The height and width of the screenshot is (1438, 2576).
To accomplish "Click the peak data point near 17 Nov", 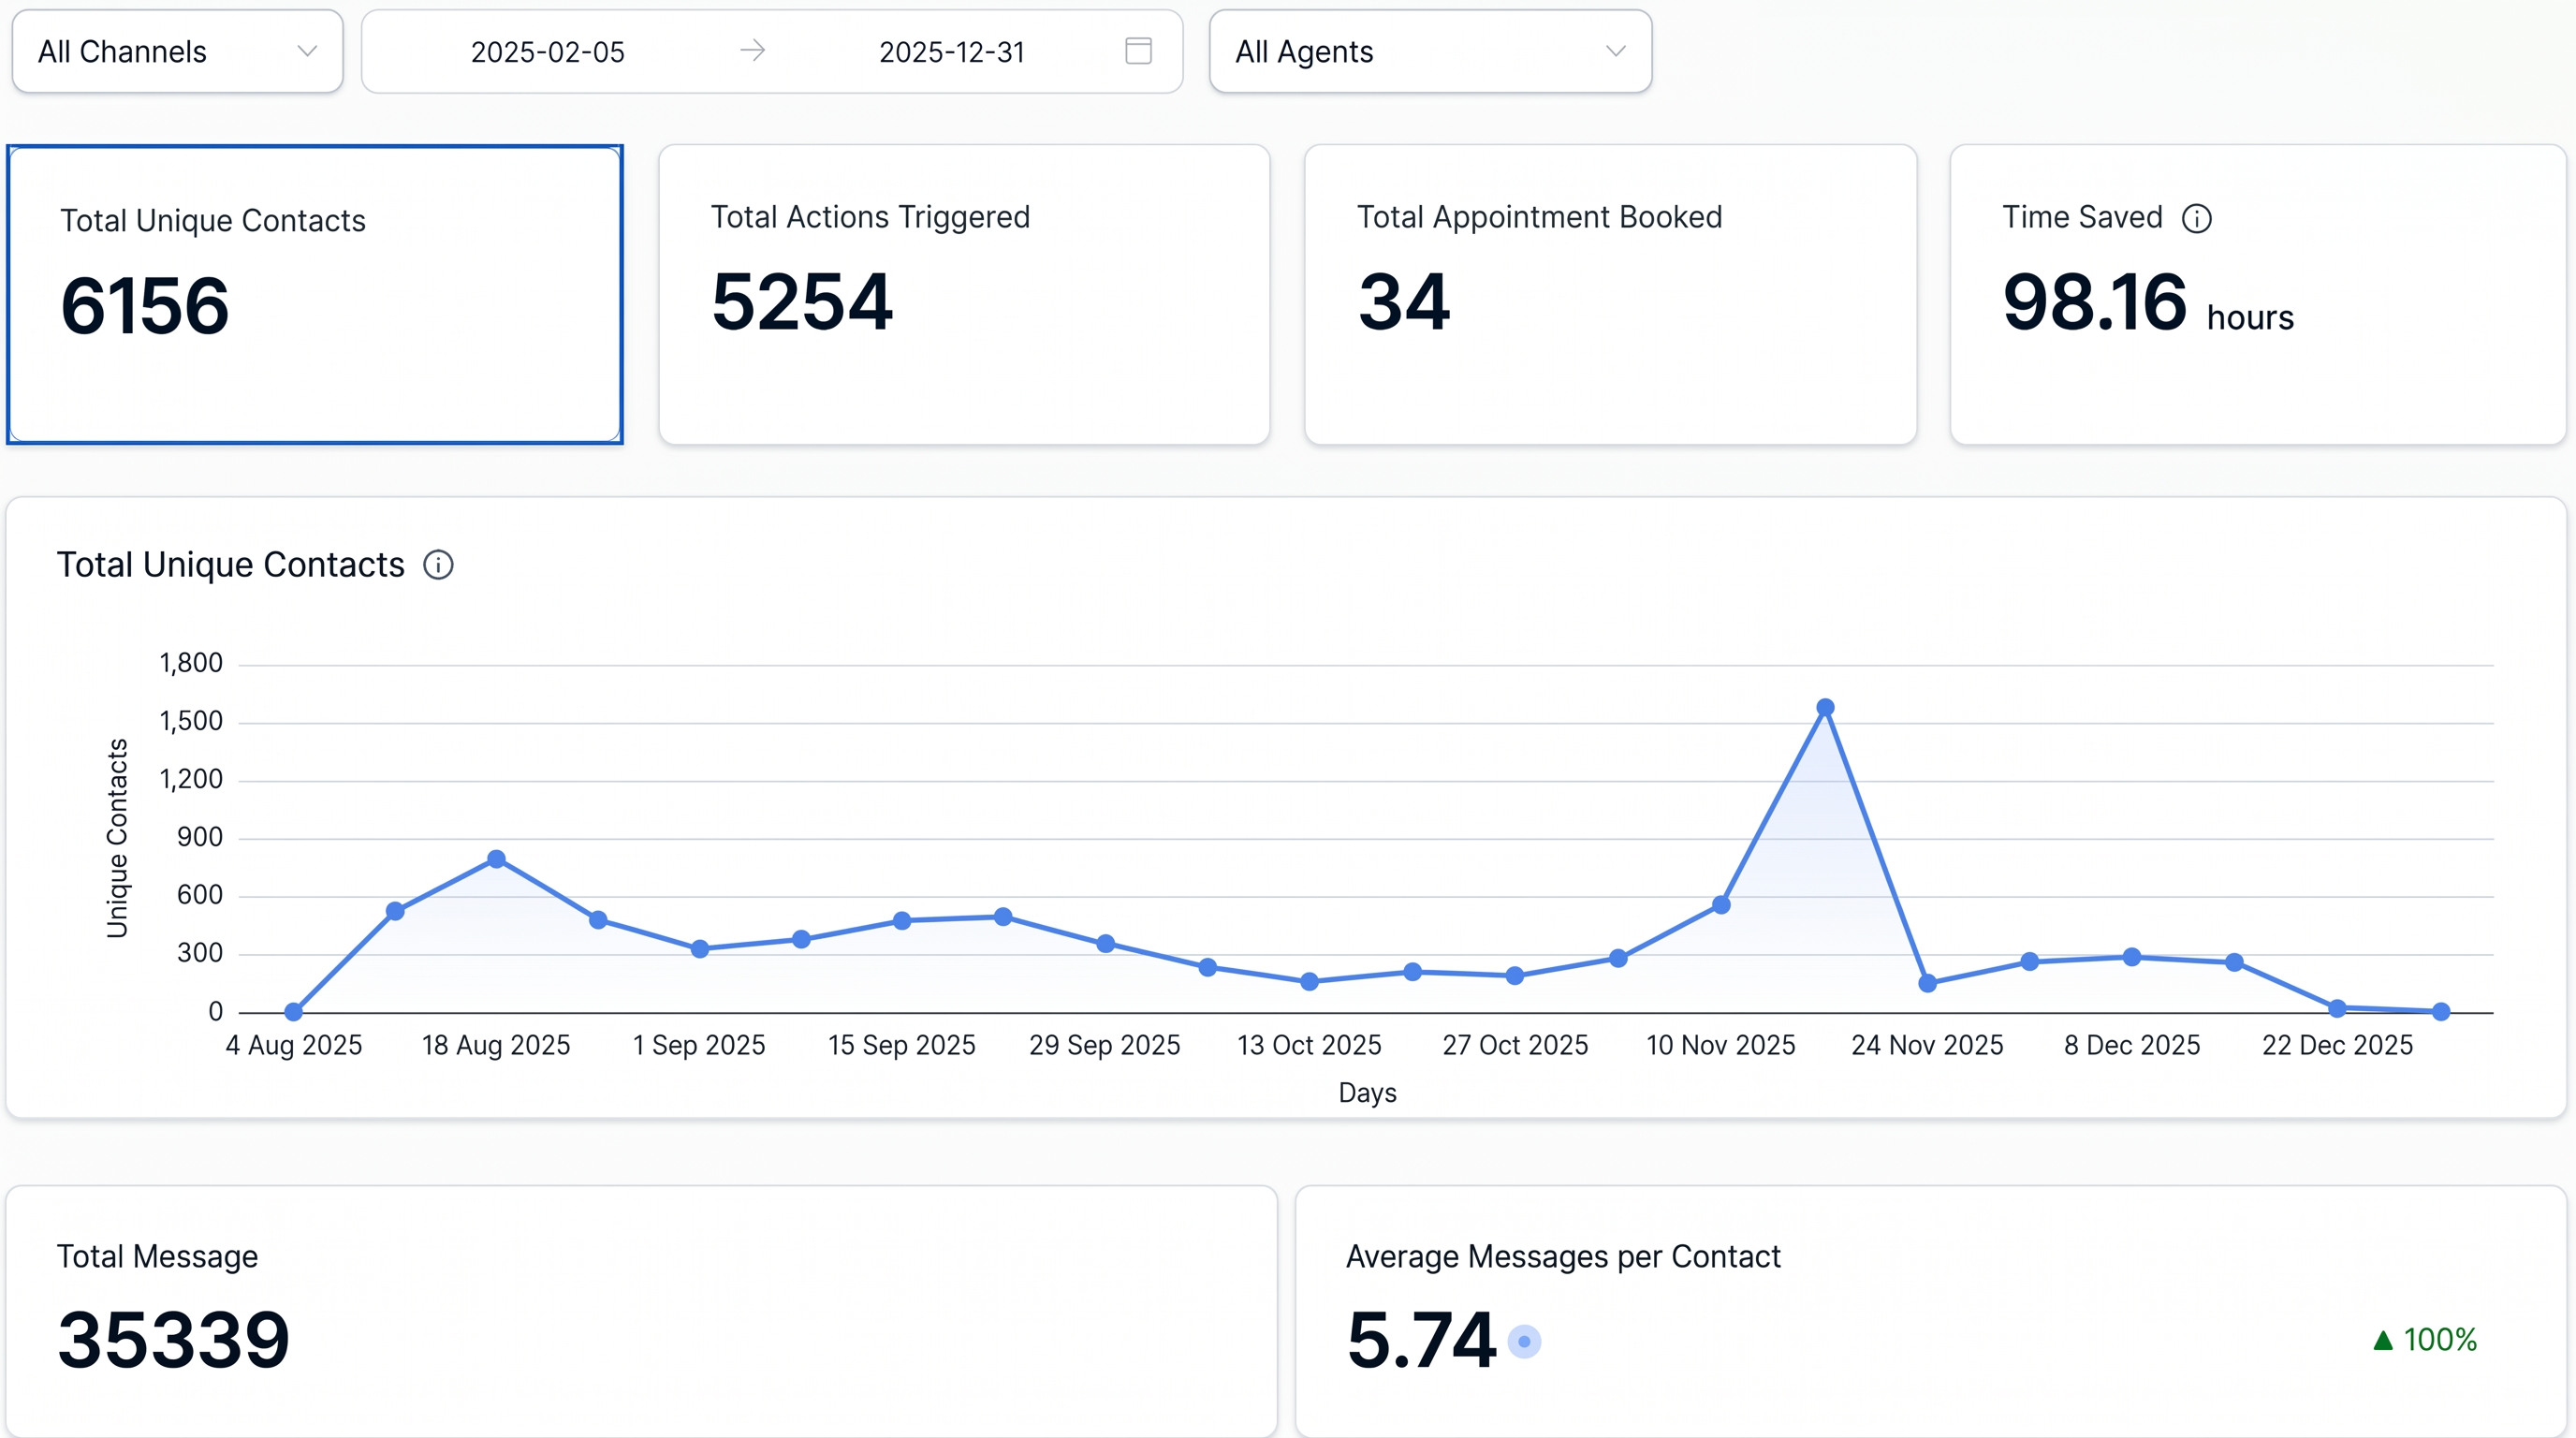I will pyautogui.click(x=1825, y=707).
